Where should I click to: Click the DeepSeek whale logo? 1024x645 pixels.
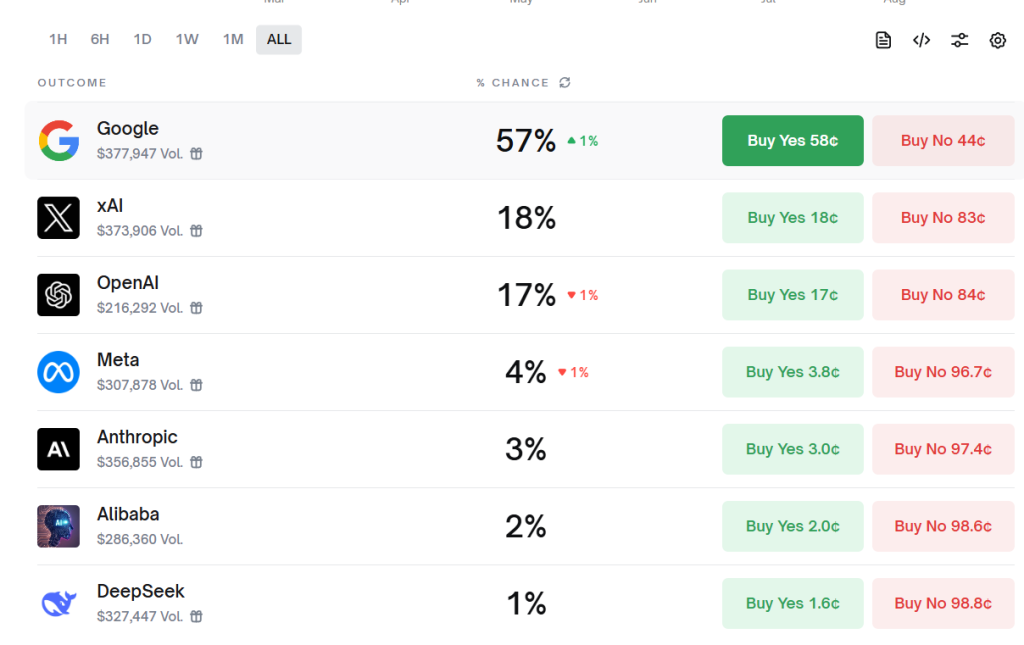pyautogui.click(x=58, y=603)
